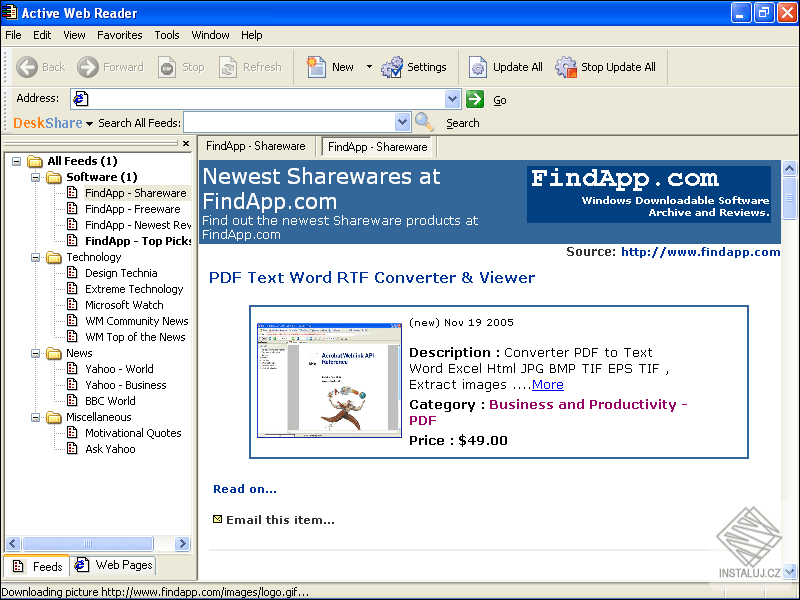
Task: Select the Yahoo - Business feed
Action: tap(126, 385)
